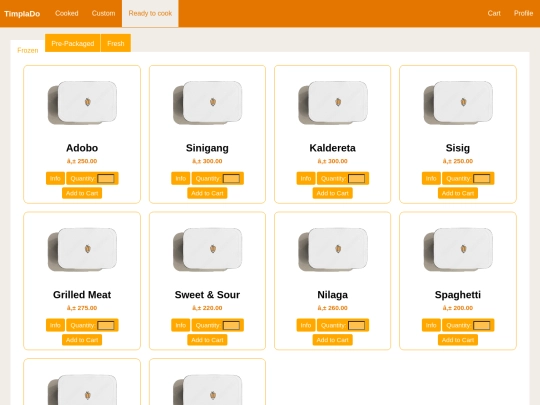Show Info for Kaldereta
This screenshot has width=540, height=405.
click(306, 178)
